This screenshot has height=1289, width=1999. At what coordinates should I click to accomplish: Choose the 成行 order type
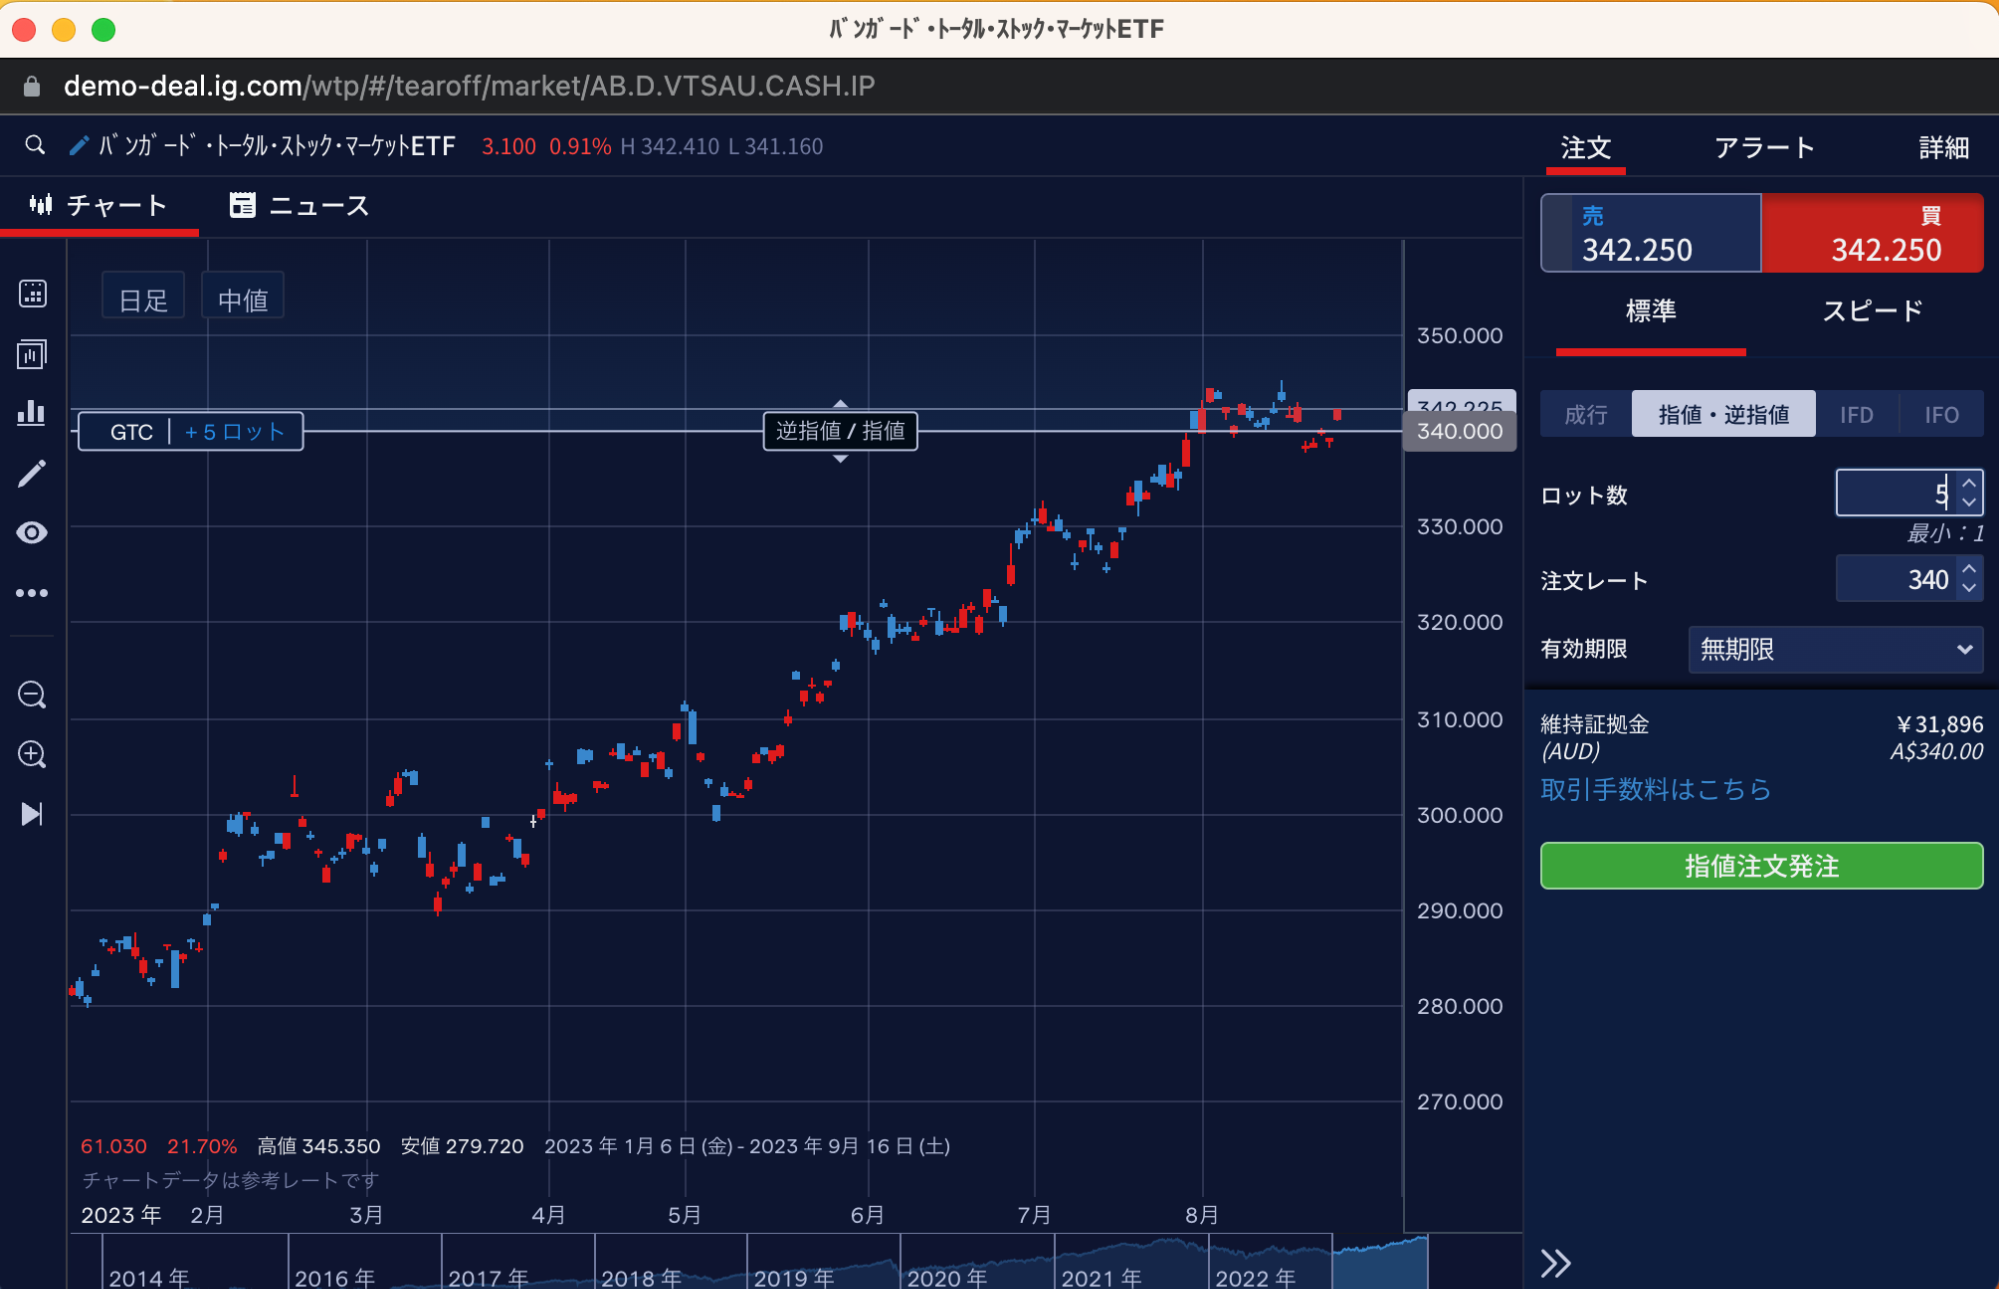1586,414
